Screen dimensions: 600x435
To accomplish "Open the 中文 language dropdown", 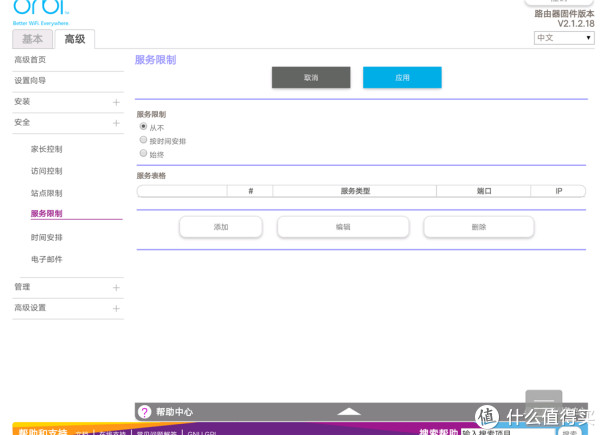I will 564,37.
